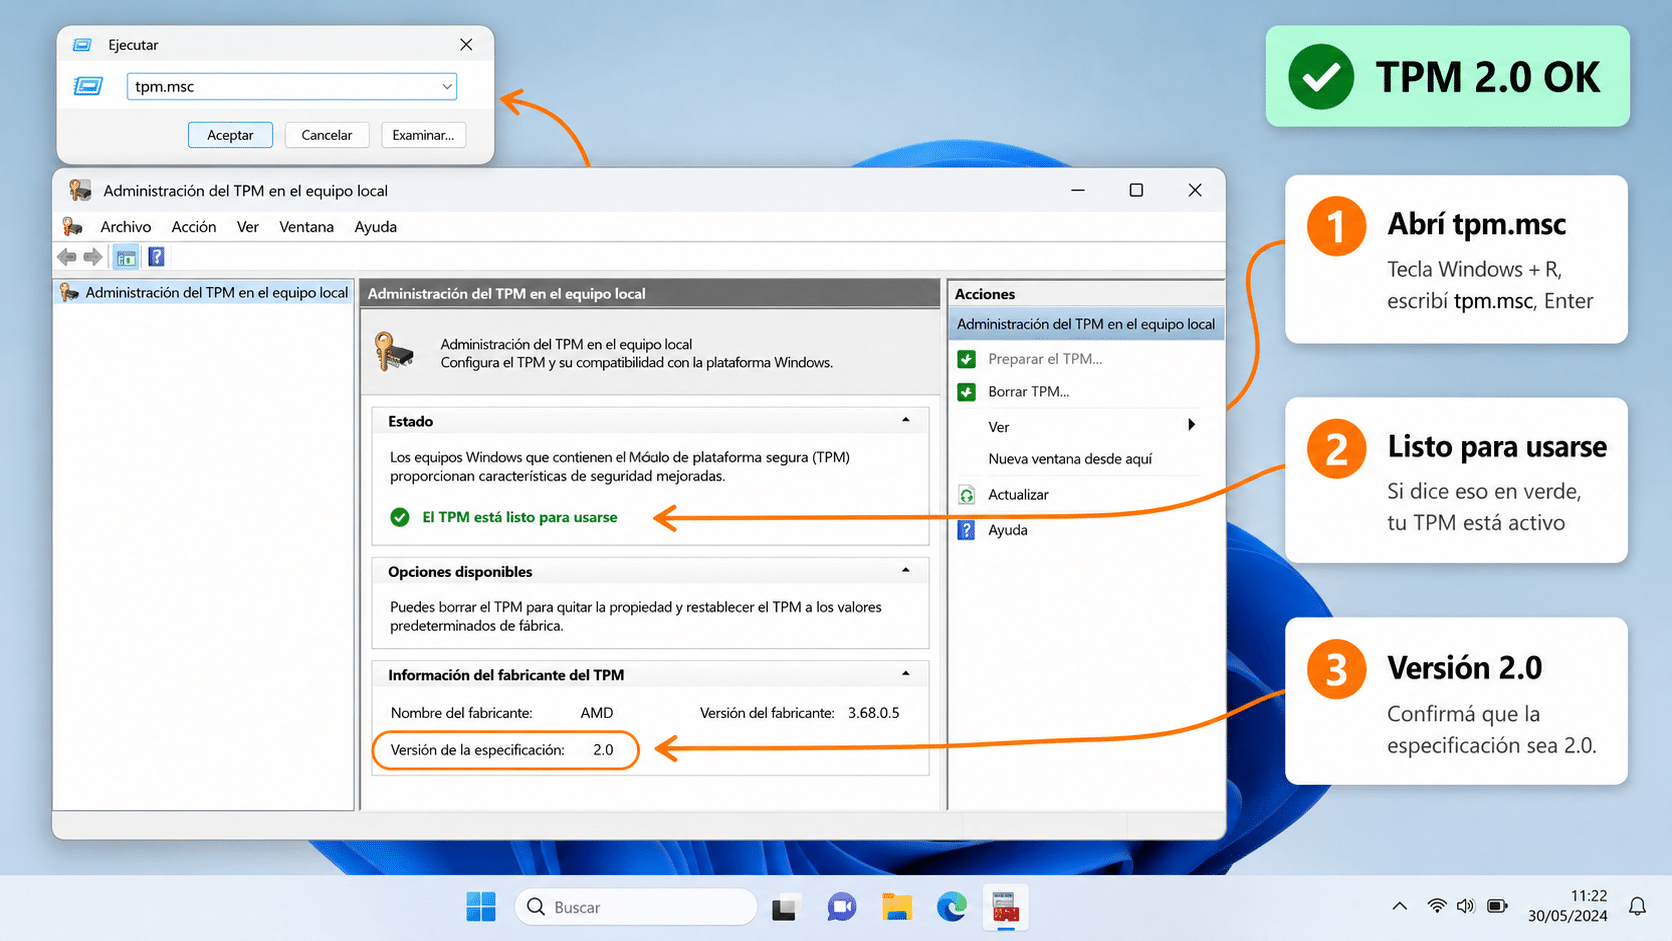The height and width of the screenshot is (941, 1672).
Task: Click the manufacturer version 3.68.0.5
Action: coord(873,713)
